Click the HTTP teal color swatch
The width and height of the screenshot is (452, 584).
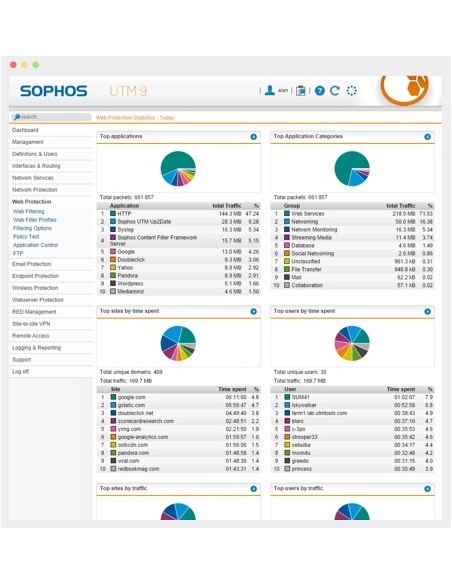(113, 213)
